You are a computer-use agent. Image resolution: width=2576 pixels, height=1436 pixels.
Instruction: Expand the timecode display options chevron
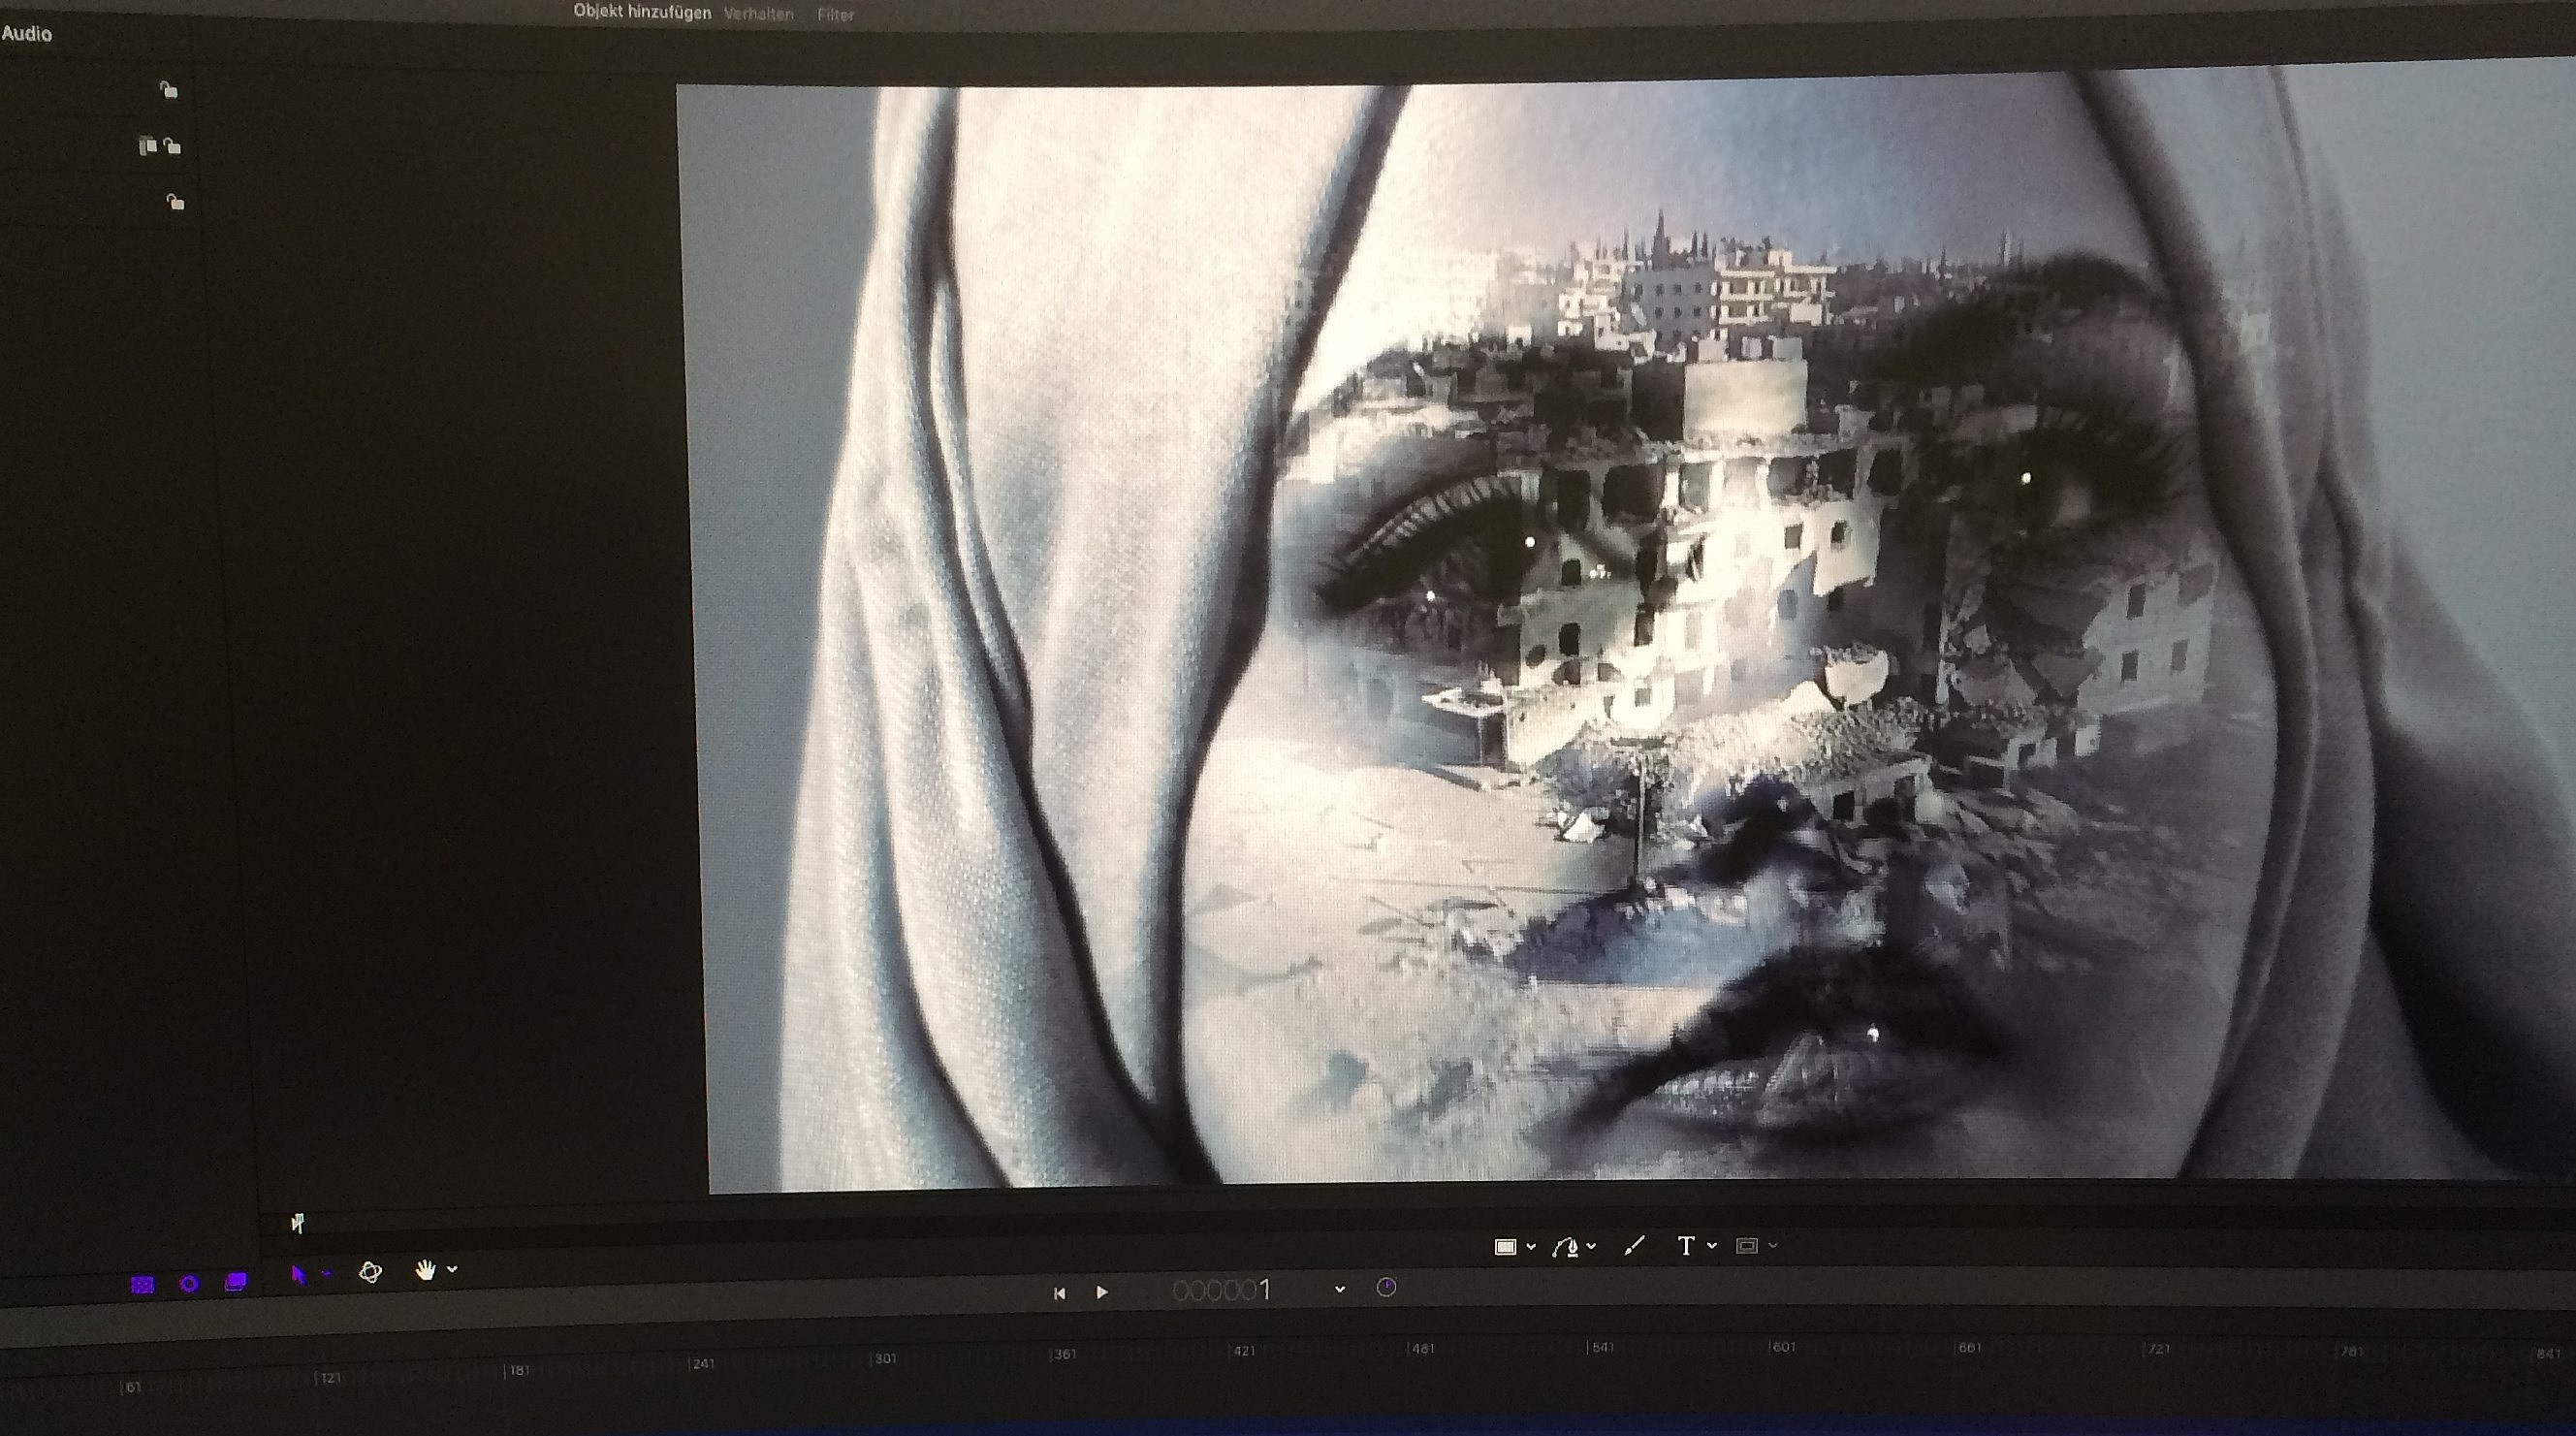click(x=1340, y=1290)
